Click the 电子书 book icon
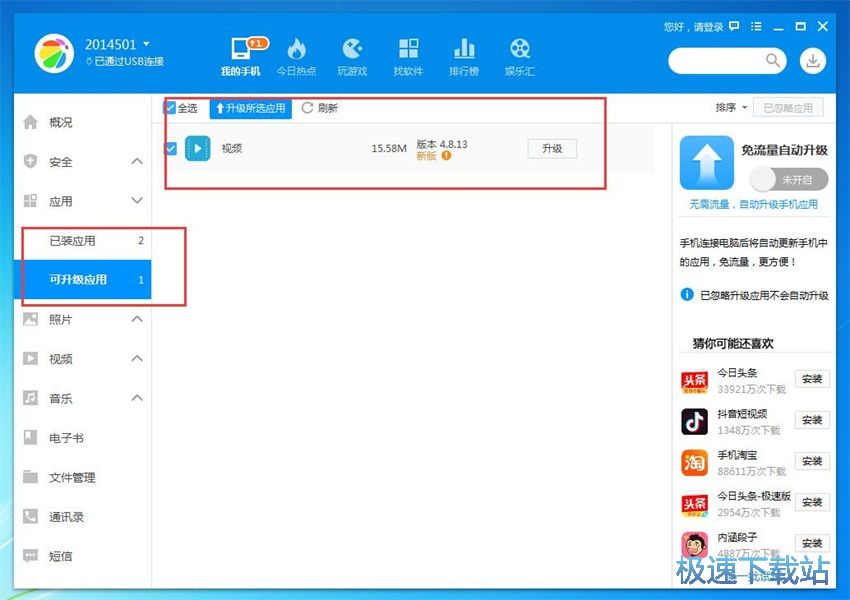Image resolution: width=850 pixels, height=600 pixels. pyautogui.click(x=30, y=437)
